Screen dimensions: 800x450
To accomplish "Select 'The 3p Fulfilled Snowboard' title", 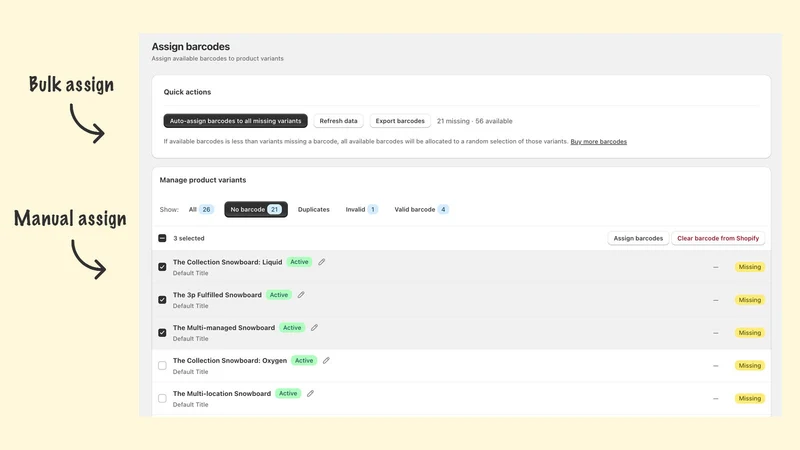I will click(217, 295).
